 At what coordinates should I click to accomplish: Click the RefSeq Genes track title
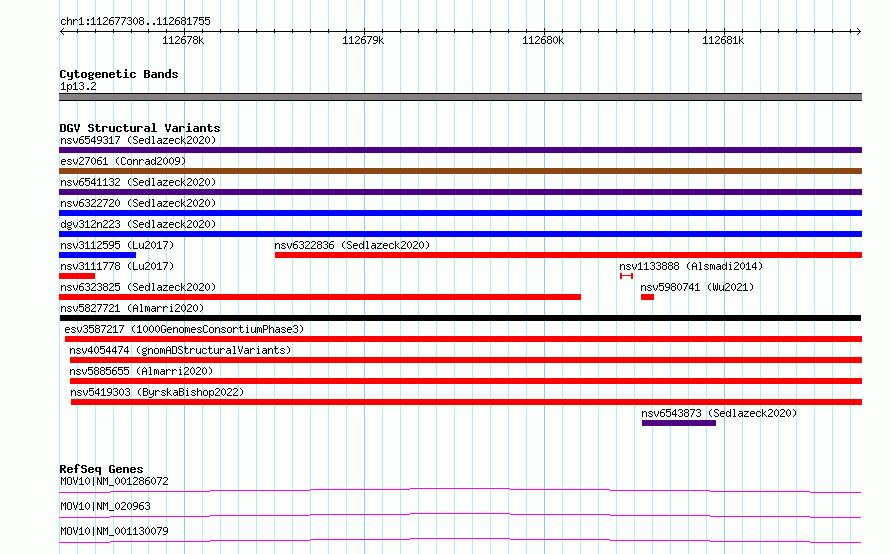101,469
